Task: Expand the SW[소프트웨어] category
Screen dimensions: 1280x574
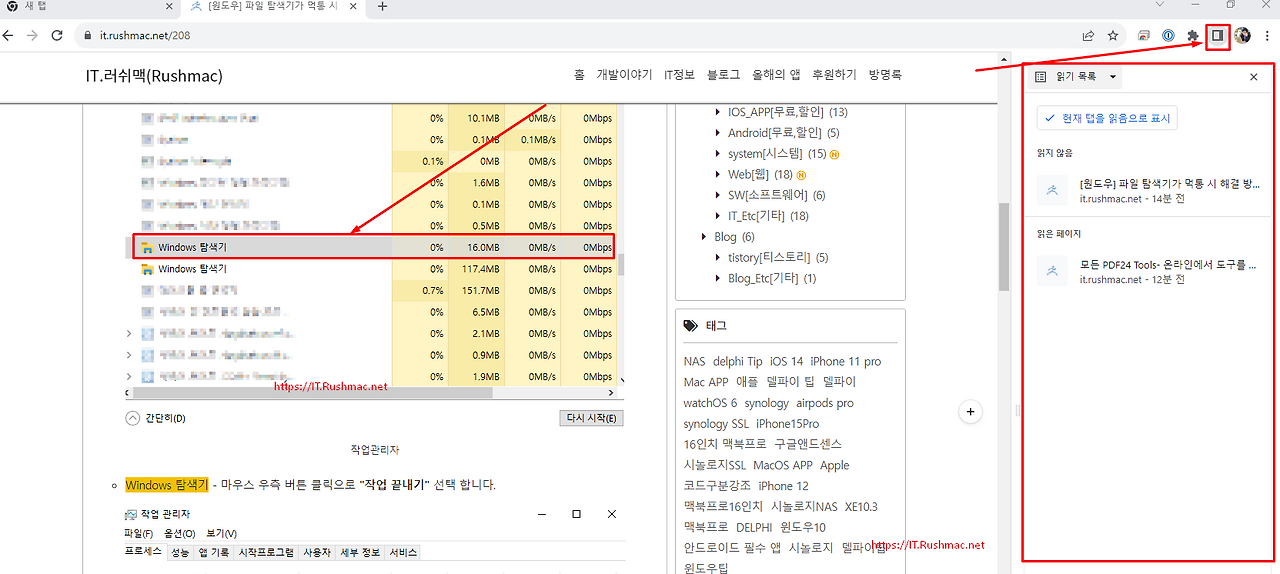Action: (x=718, y=195)
